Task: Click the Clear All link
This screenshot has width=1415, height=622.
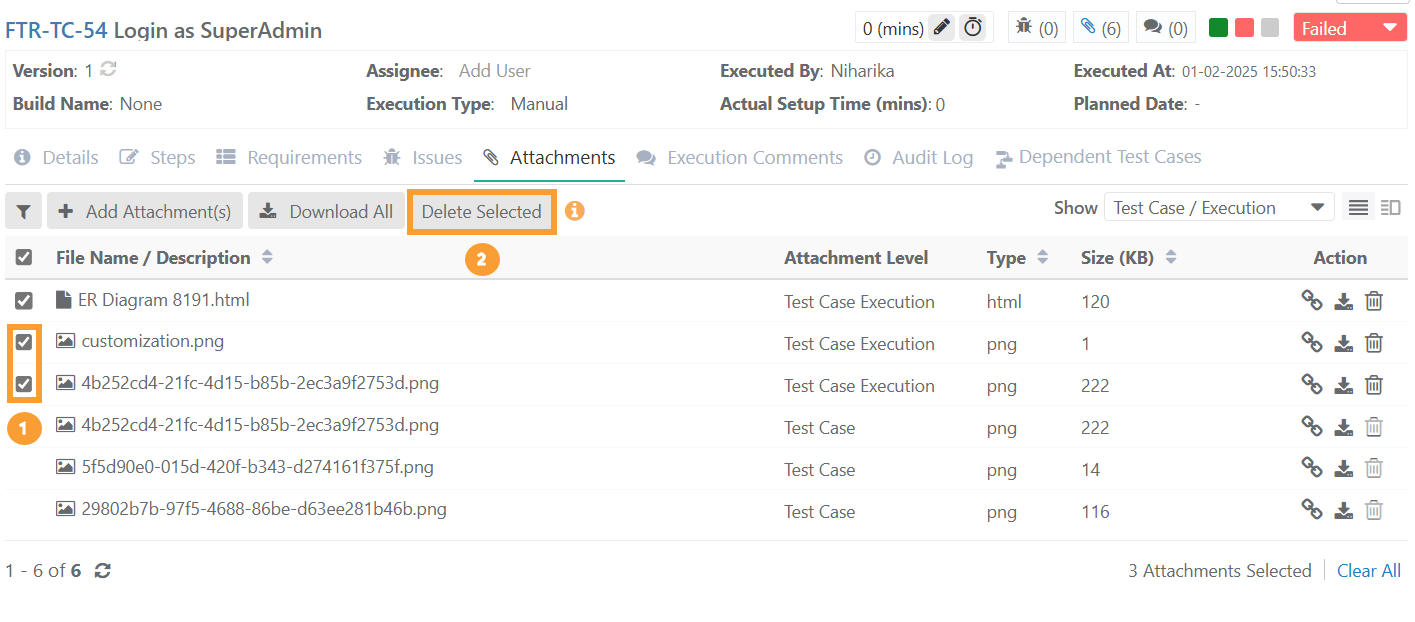Action: click(1368, 571)
